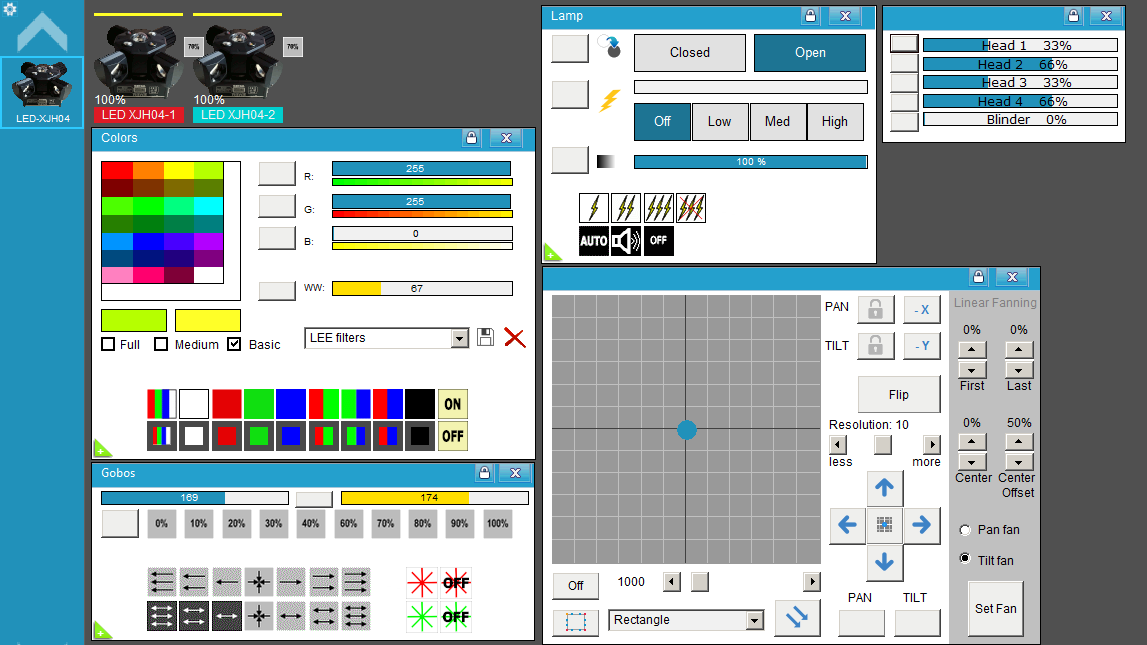The width and height of the screenshot is (1147, 645).
Task: Lock the Pan/Tilt panel
Action: pos(978,276)
